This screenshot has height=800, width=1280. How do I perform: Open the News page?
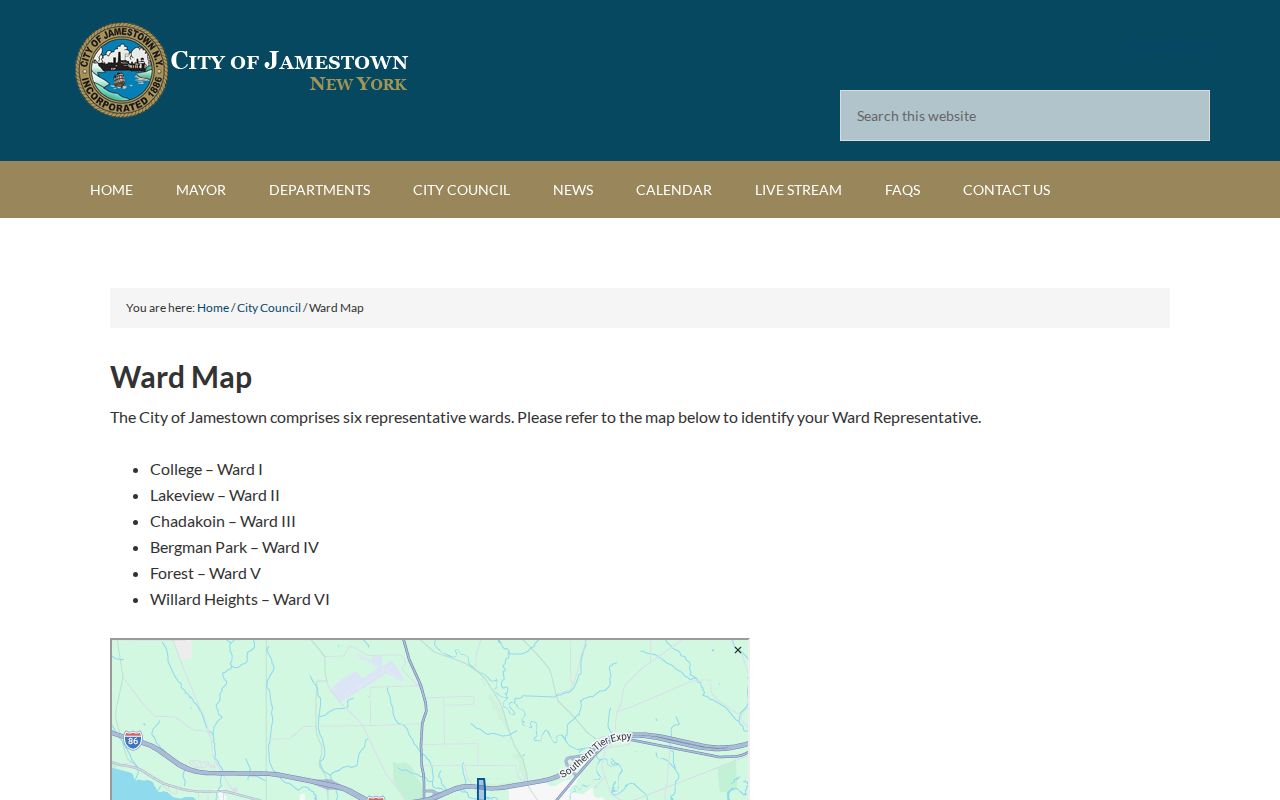click(573, 190)
